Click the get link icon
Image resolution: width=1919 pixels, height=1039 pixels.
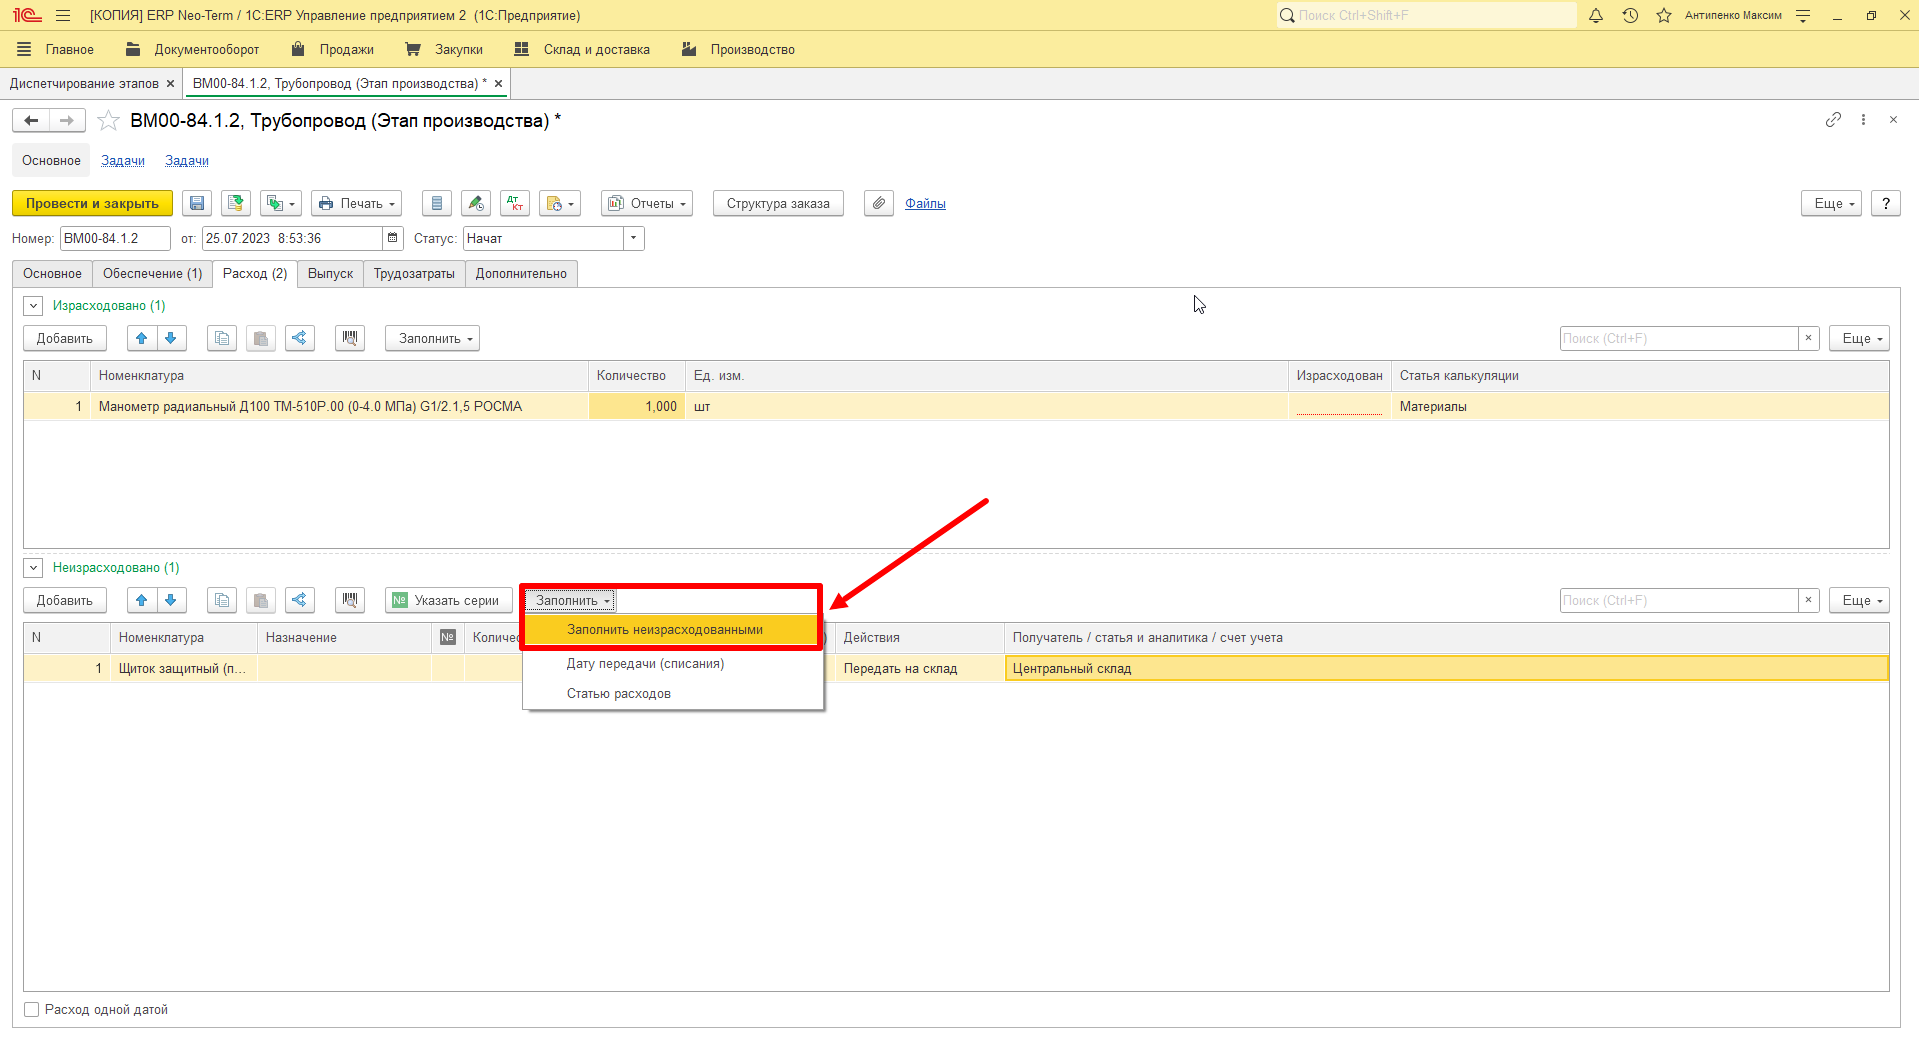(1833, 120)
